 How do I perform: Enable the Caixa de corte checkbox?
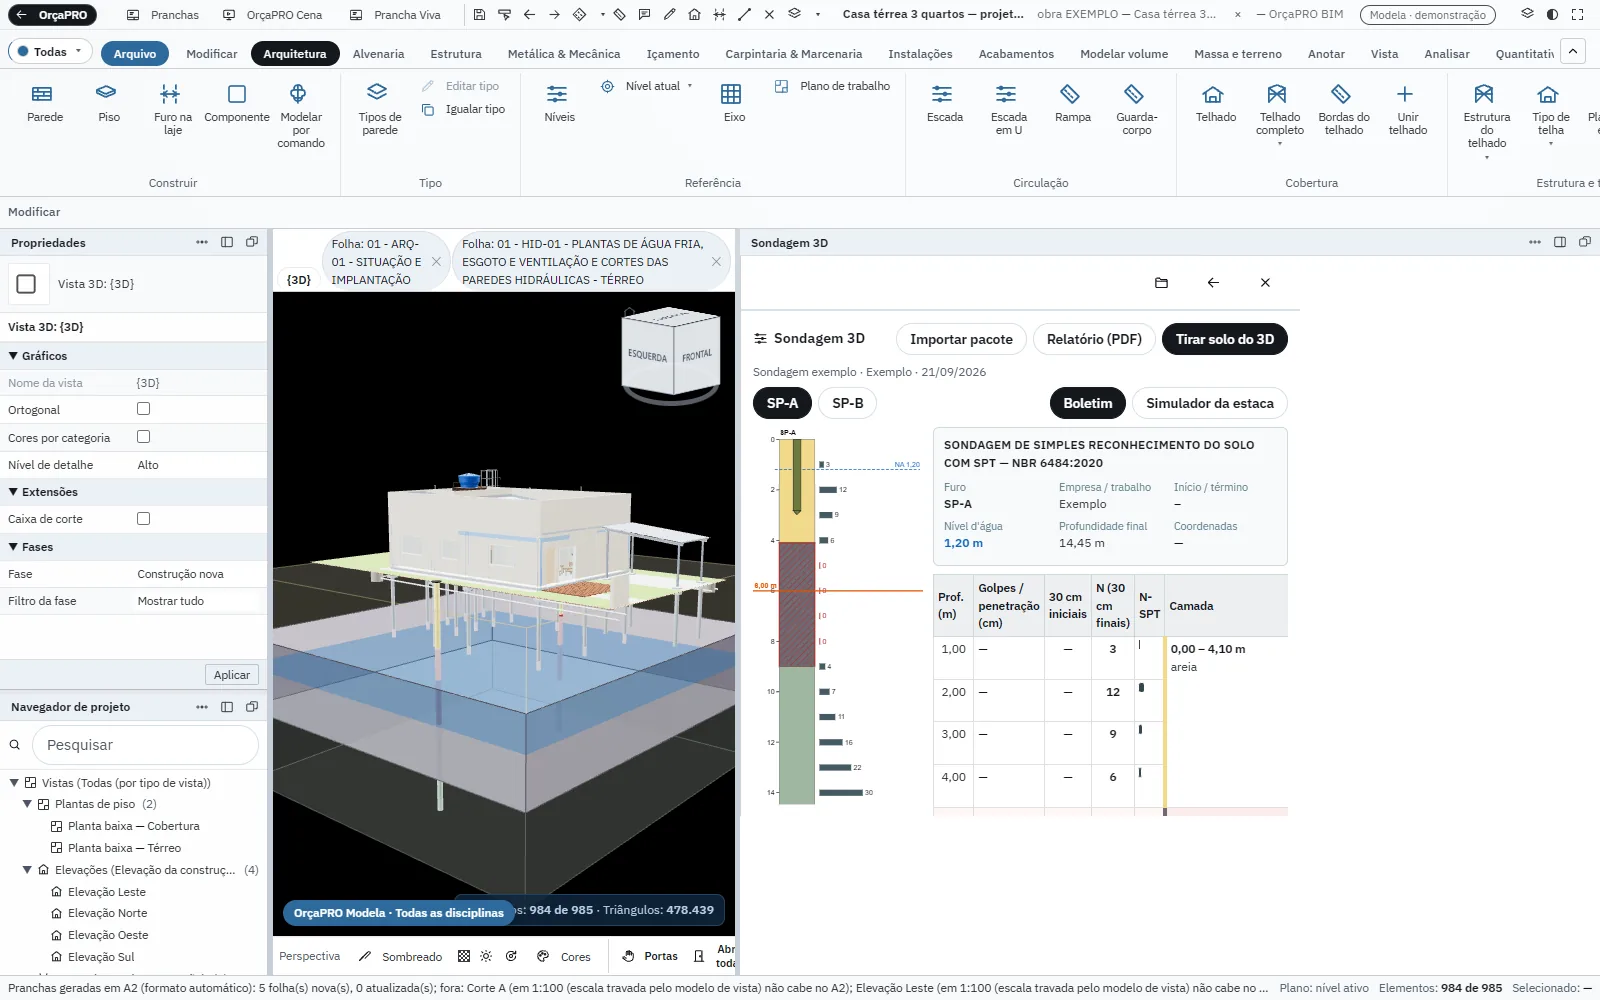click(144, 518)
